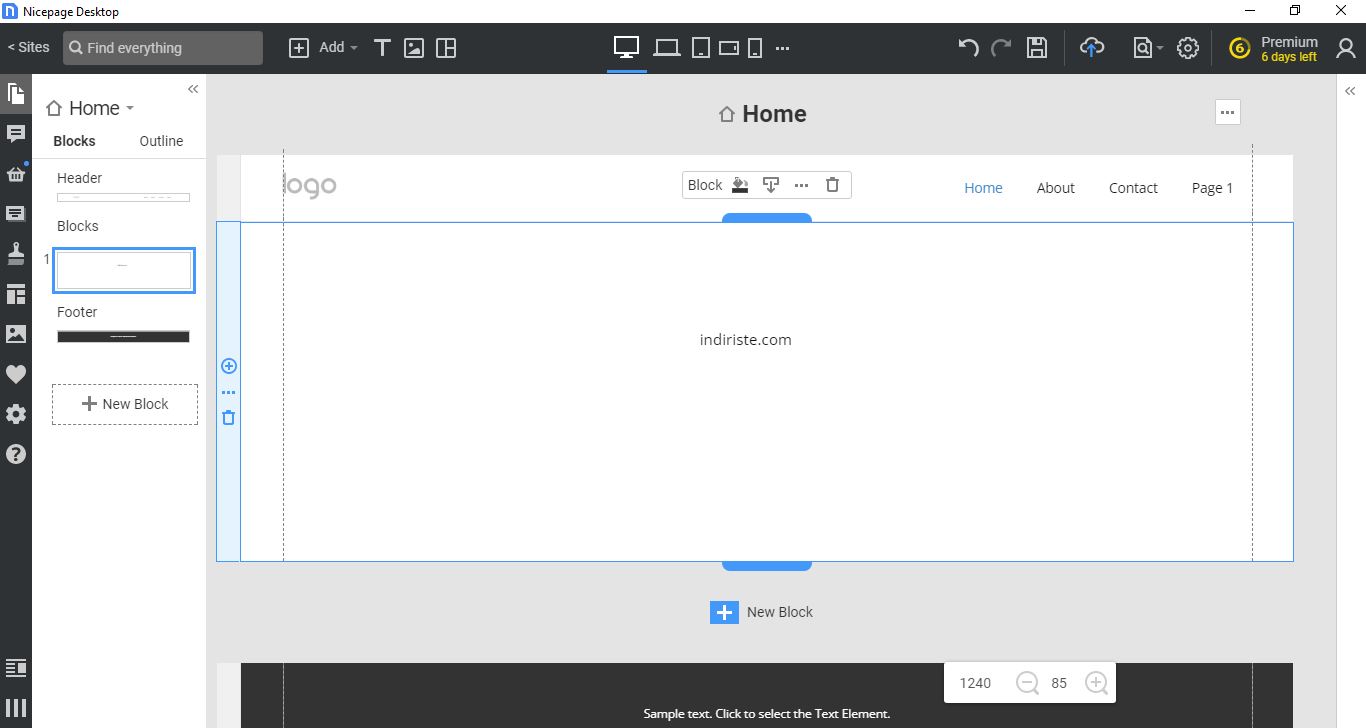Add a Grid layout element
Viewport: 1366px width, 728px height.
pyautogui.click(x=446, y=48)
